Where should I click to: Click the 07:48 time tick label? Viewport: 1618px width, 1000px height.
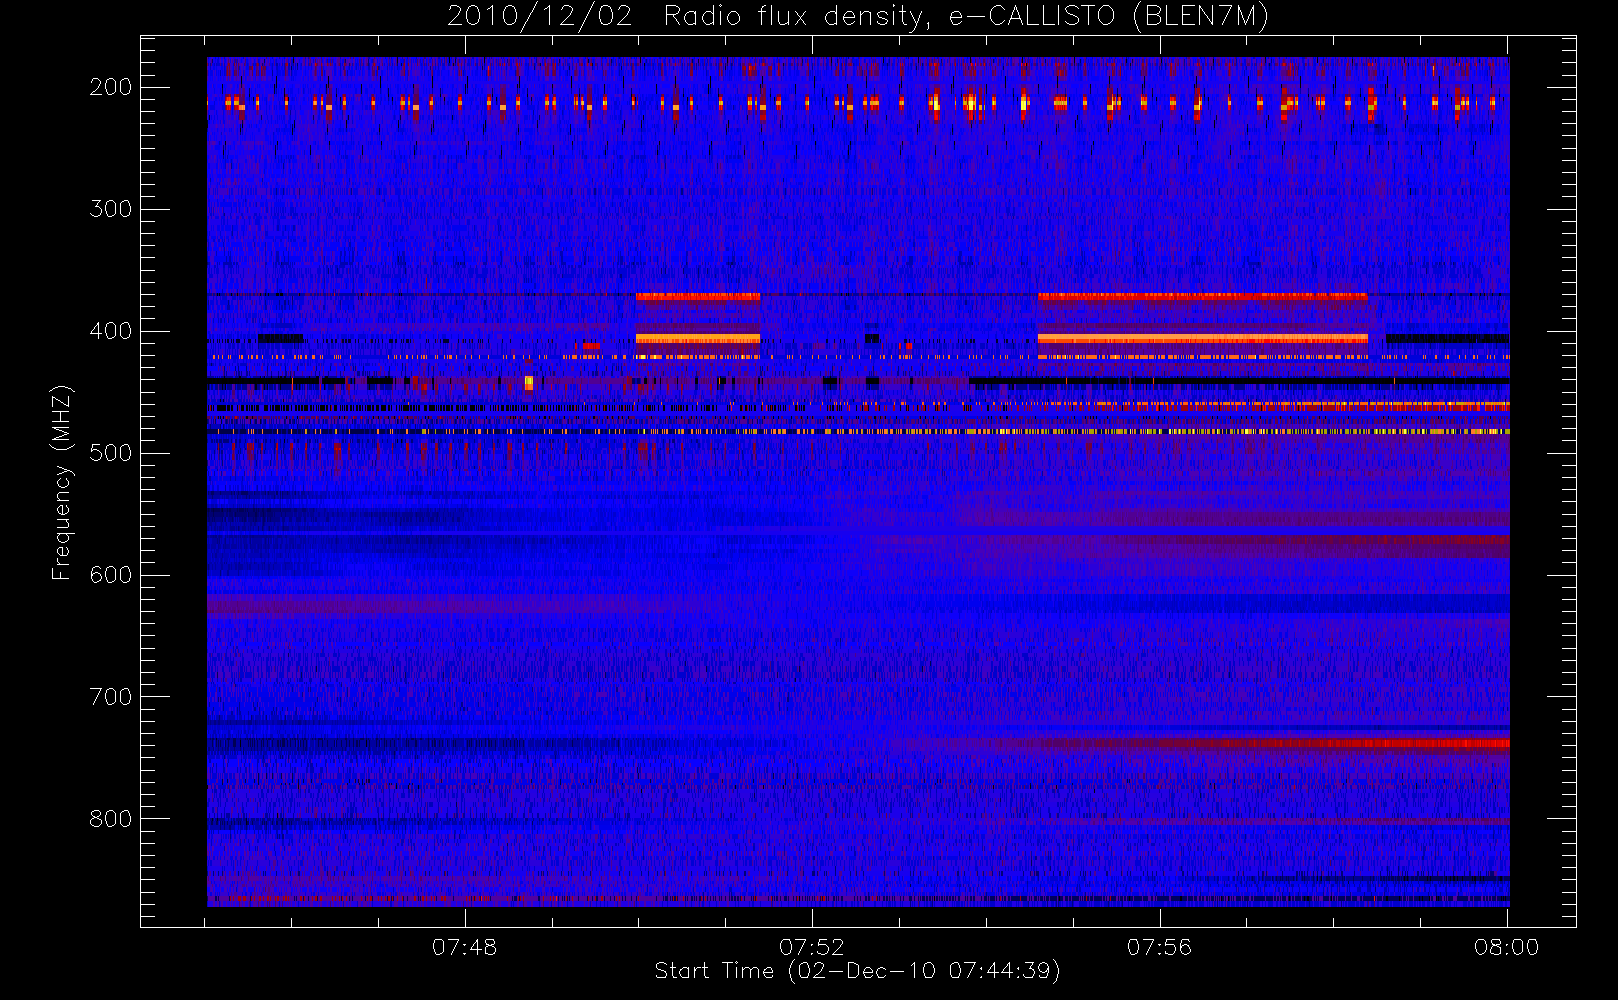point(464,947)
